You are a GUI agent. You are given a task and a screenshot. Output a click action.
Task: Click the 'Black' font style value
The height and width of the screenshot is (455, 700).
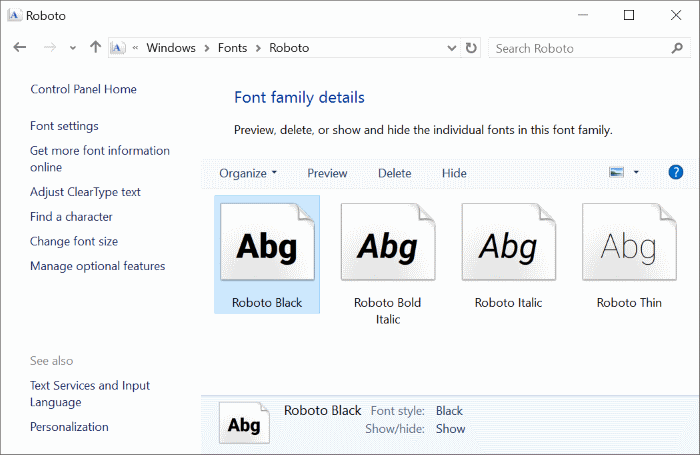click(450, 411)
